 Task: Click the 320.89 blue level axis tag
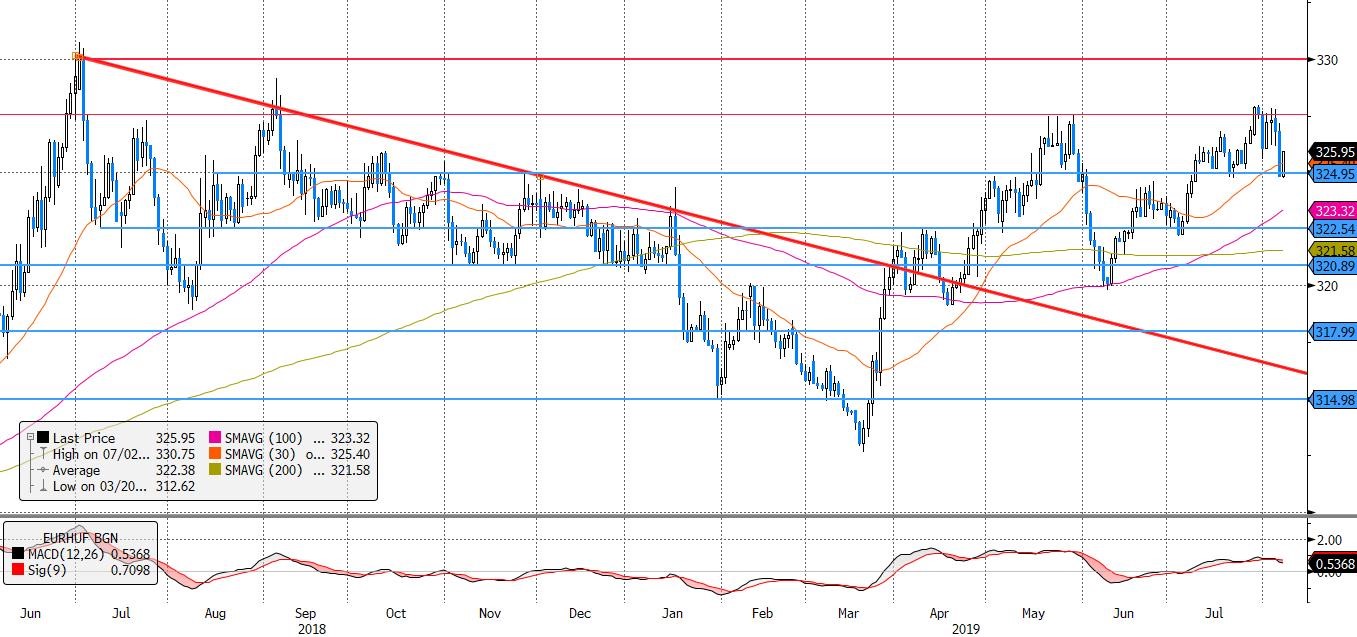(1333, 266)
